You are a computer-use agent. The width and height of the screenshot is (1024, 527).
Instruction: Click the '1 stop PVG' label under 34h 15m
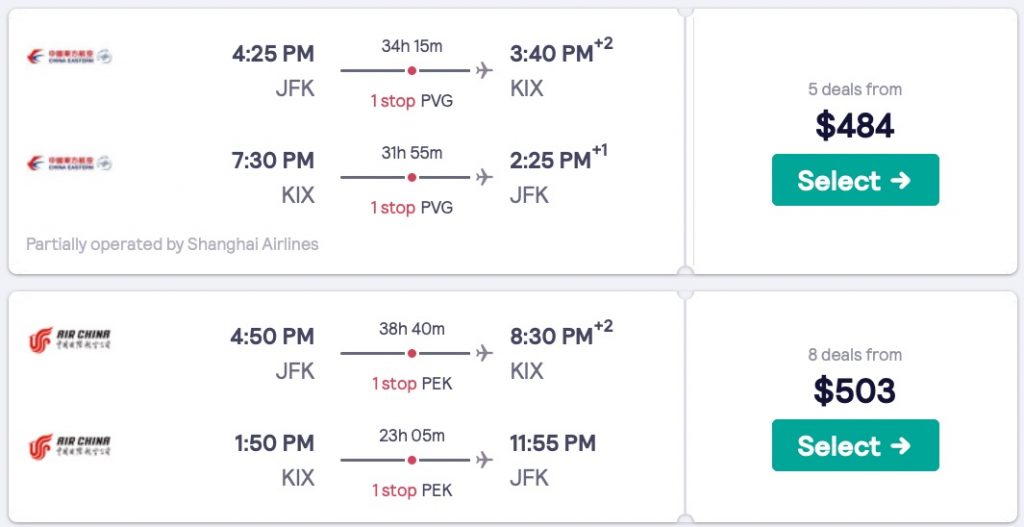pos(411,101)
